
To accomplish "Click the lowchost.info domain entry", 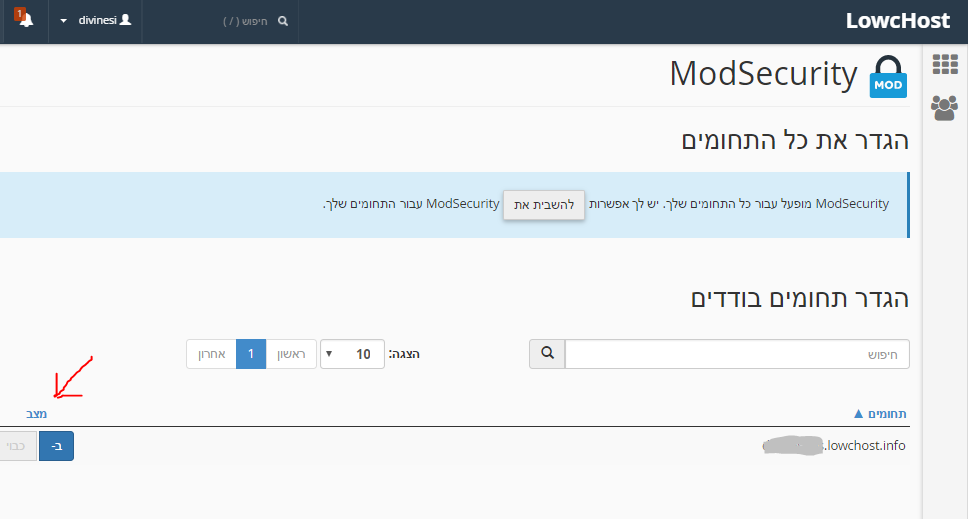I will 834,446.
